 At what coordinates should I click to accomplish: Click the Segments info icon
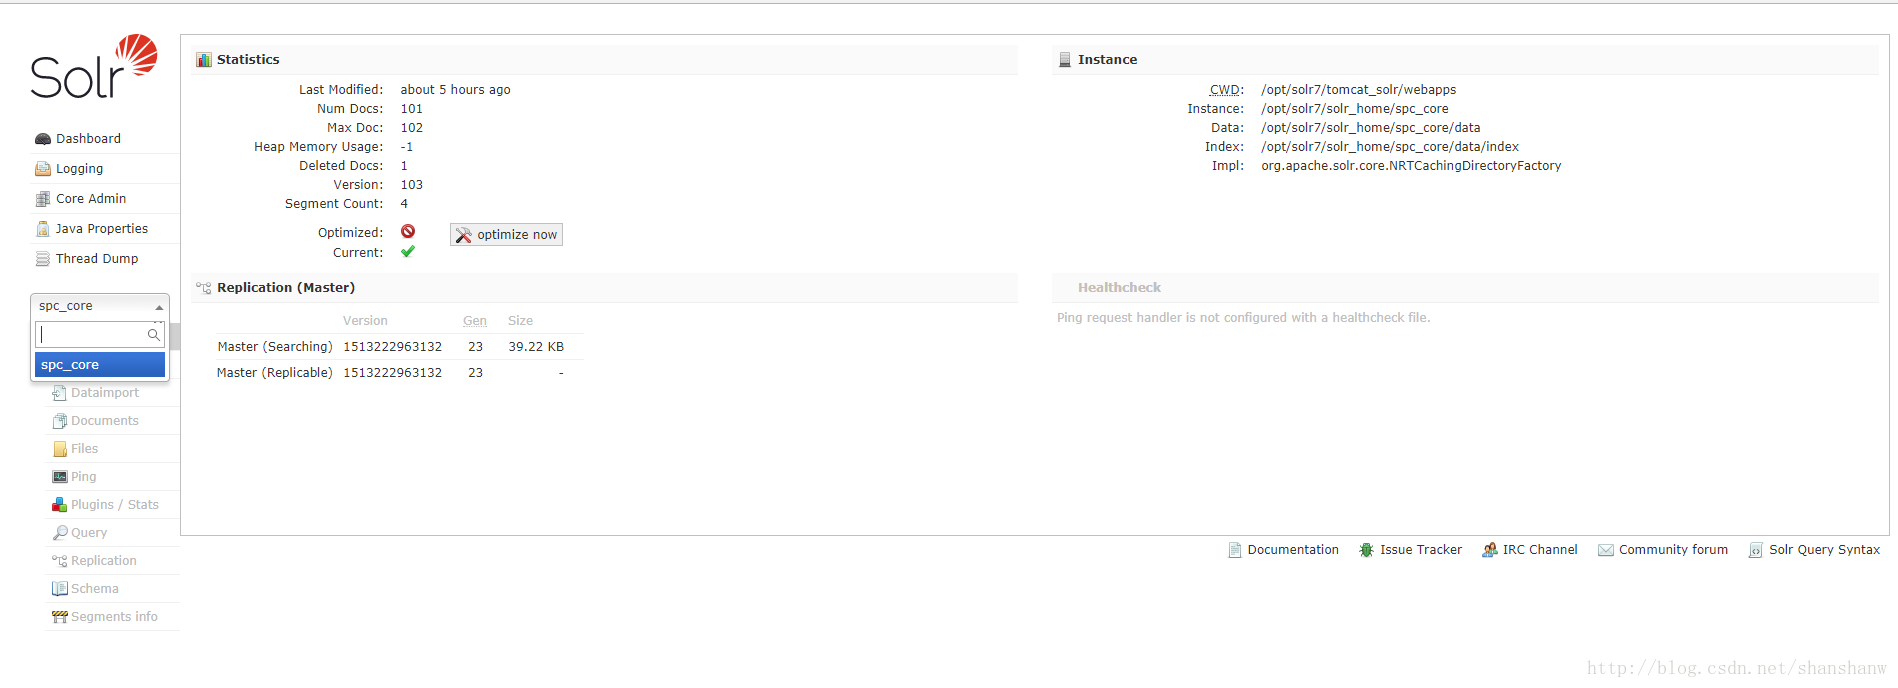tap(60, 617)
